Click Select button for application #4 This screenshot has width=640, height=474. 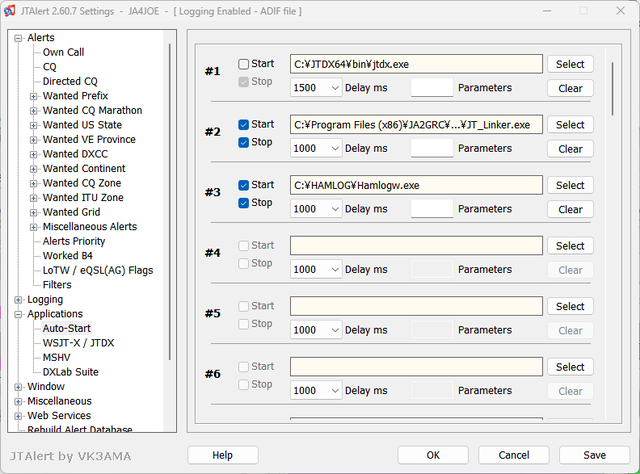(570, 246)
